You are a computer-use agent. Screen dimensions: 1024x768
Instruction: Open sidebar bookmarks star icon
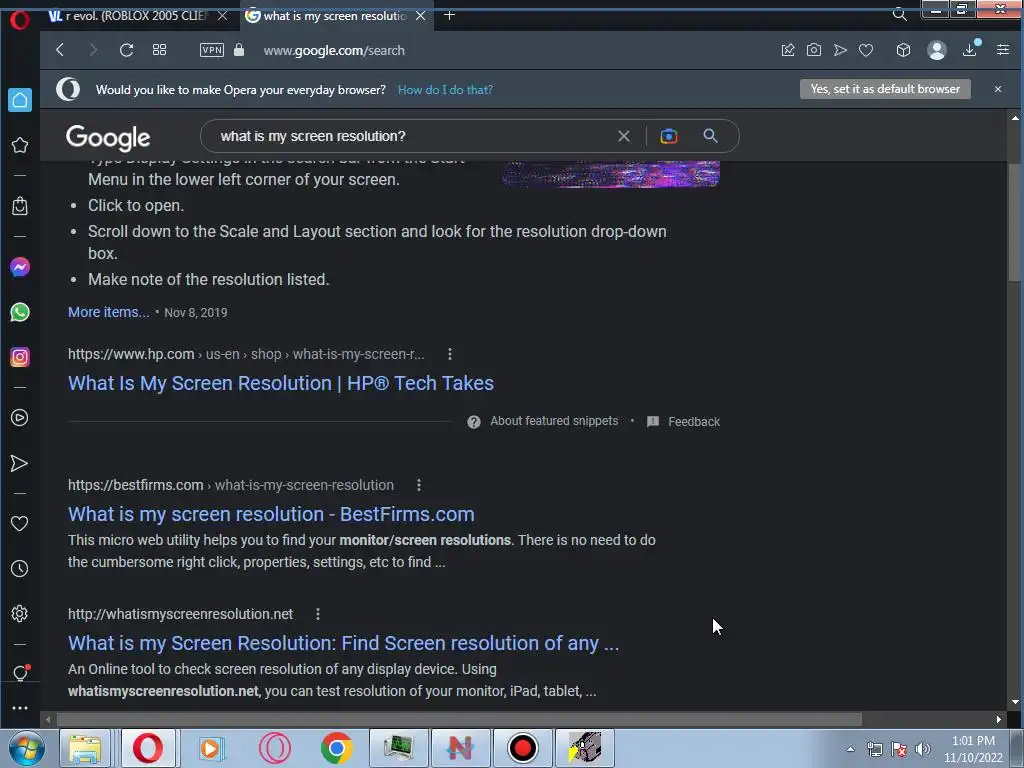pos(20,145)
